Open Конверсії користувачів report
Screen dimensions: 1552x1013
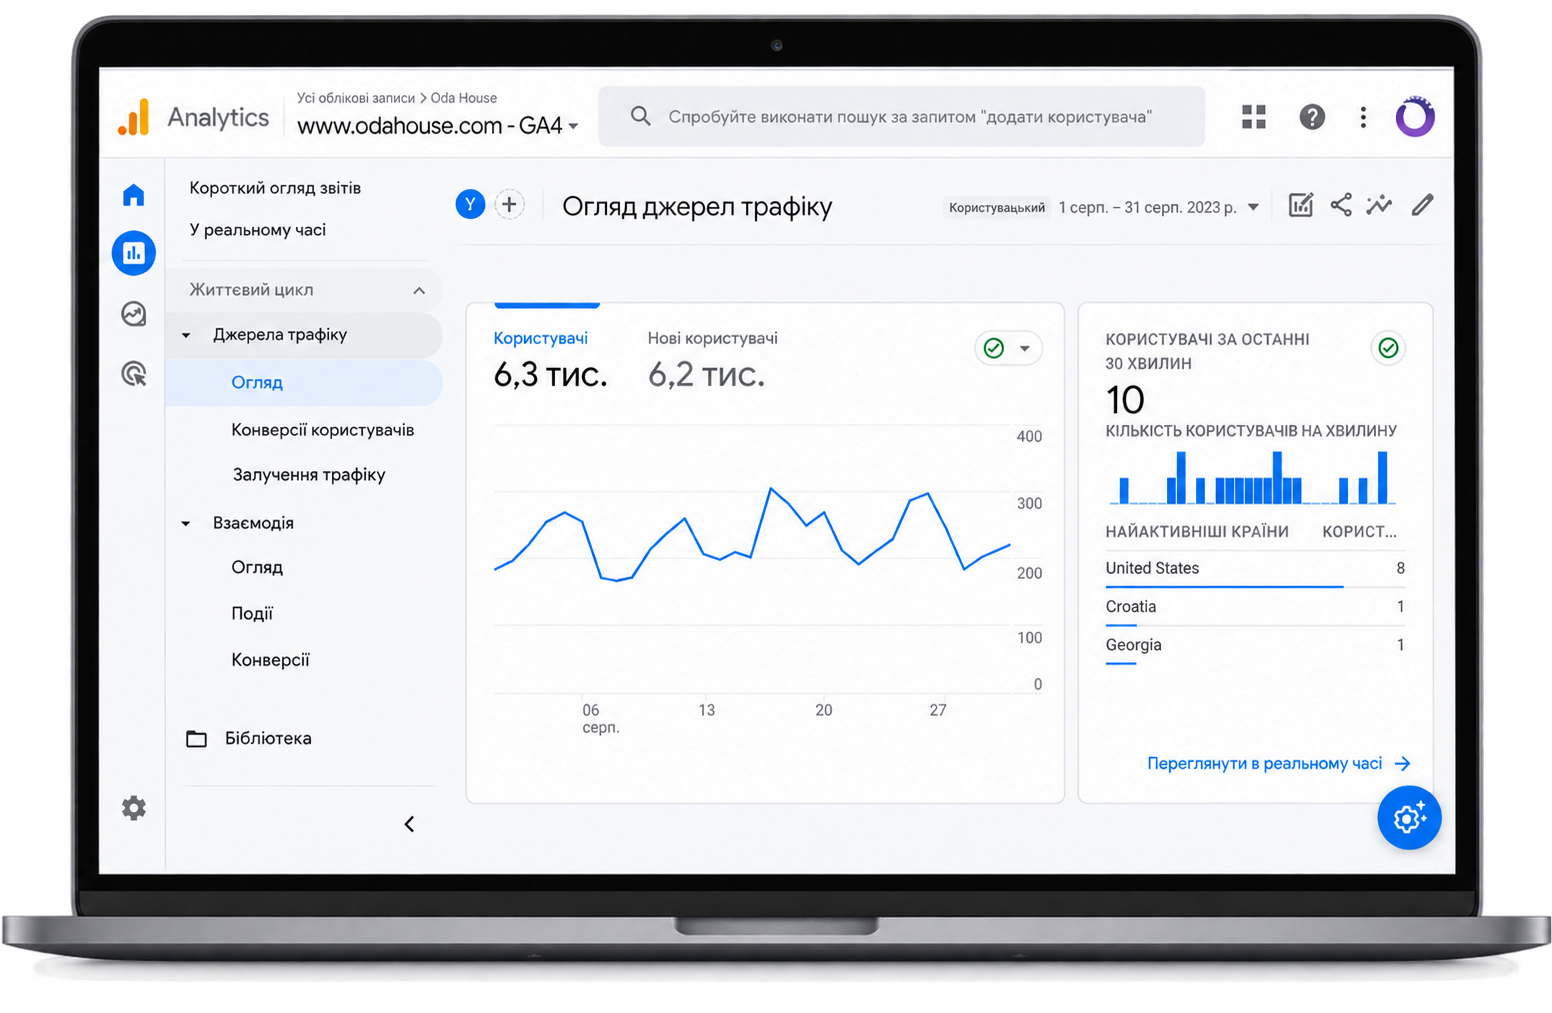[322, 430]
